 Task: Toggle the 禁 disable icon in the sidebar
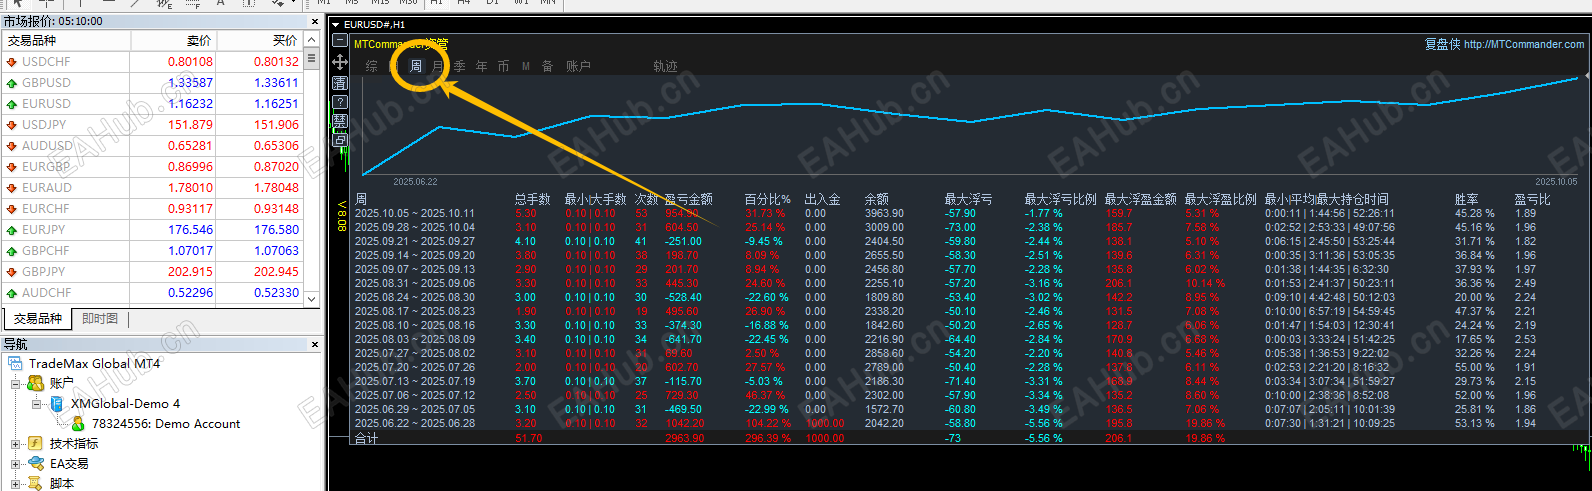(x=340, y=121)
